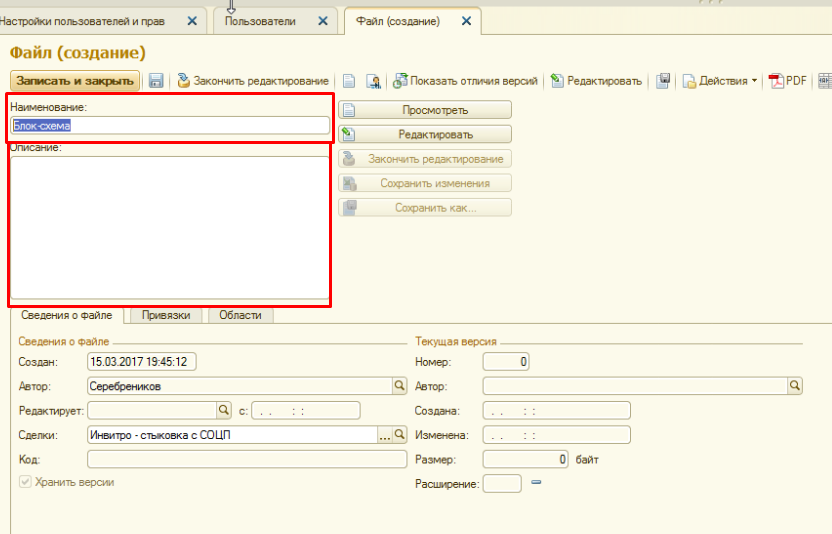This screenshot has width=832, height=534.
Task: Close the Пользователи tab
Action: tap(322, 20)
